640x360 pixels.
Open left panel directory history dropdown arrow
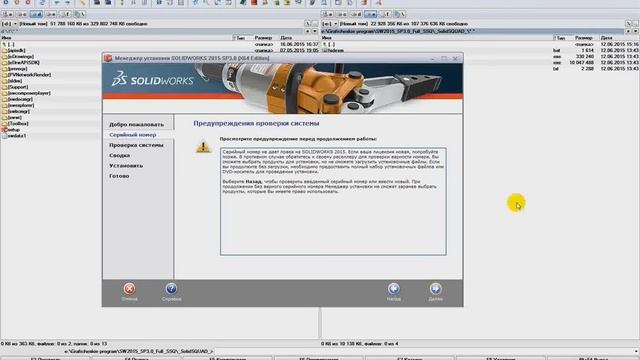tap(315, 31)
